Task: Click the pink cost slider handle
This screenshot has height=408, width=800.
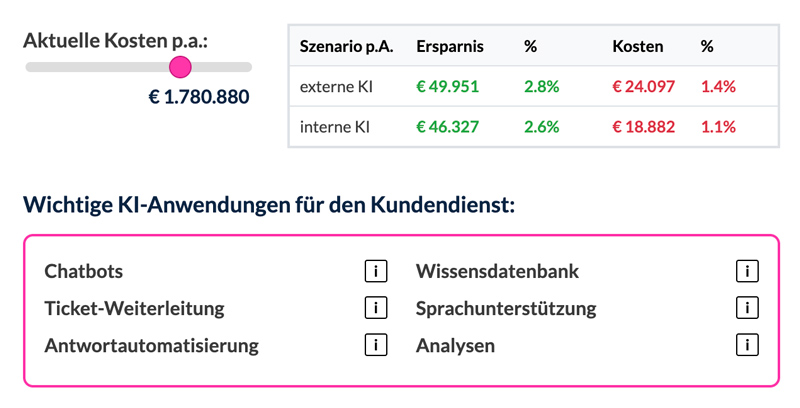Action: coord(180,67)
